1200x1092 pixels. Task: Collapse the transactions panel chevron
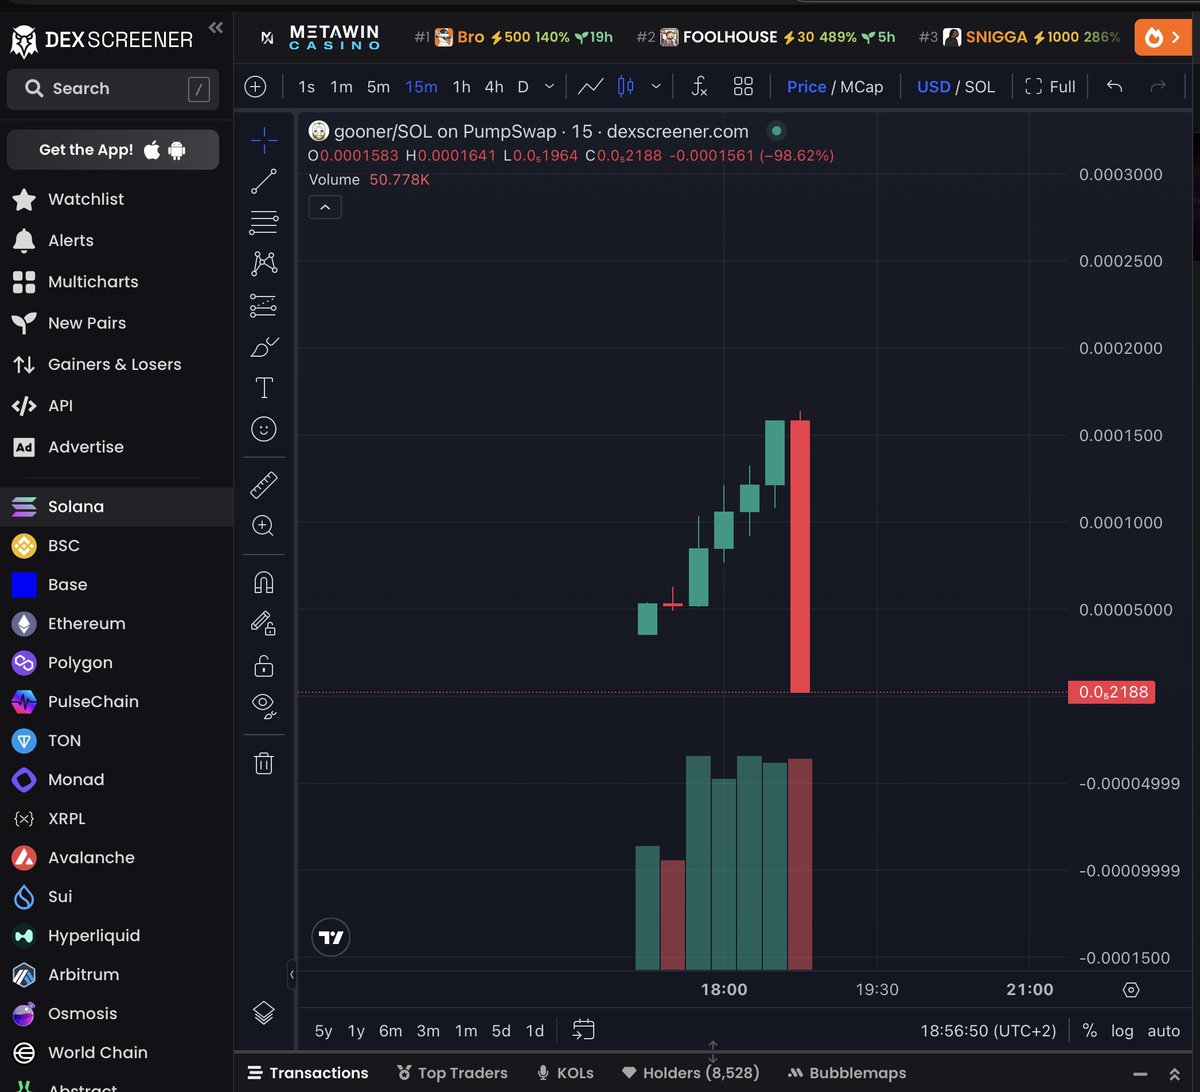(x=1173, y=1074)
